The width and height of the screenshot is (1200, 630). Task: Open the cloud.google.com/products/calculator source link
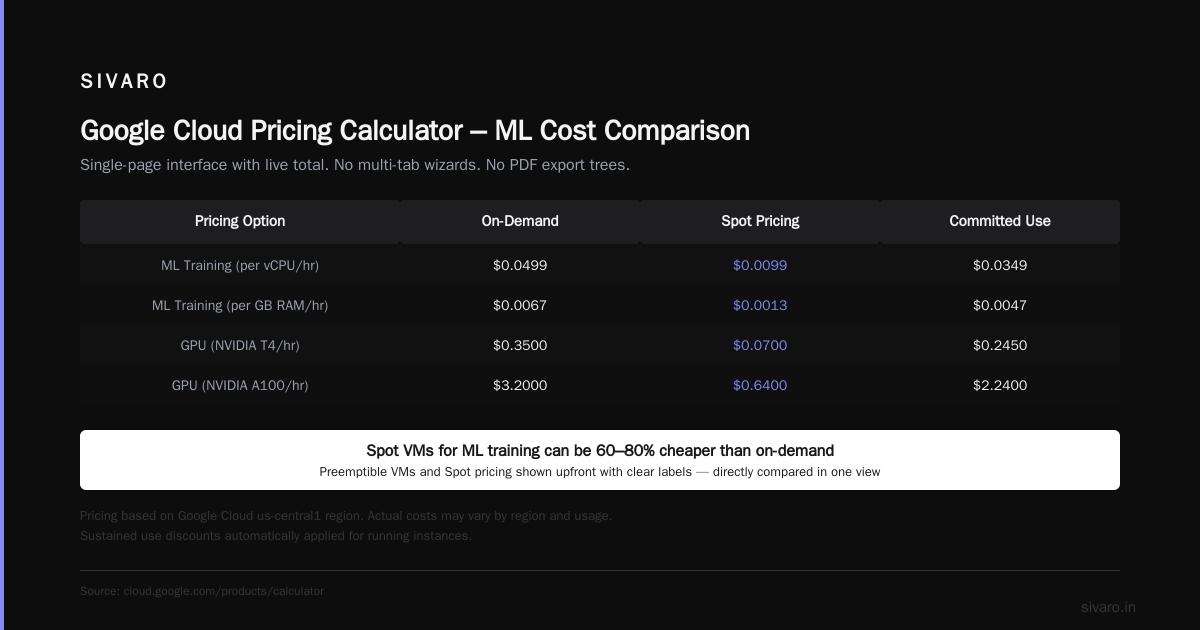click(x=224, y=591)
